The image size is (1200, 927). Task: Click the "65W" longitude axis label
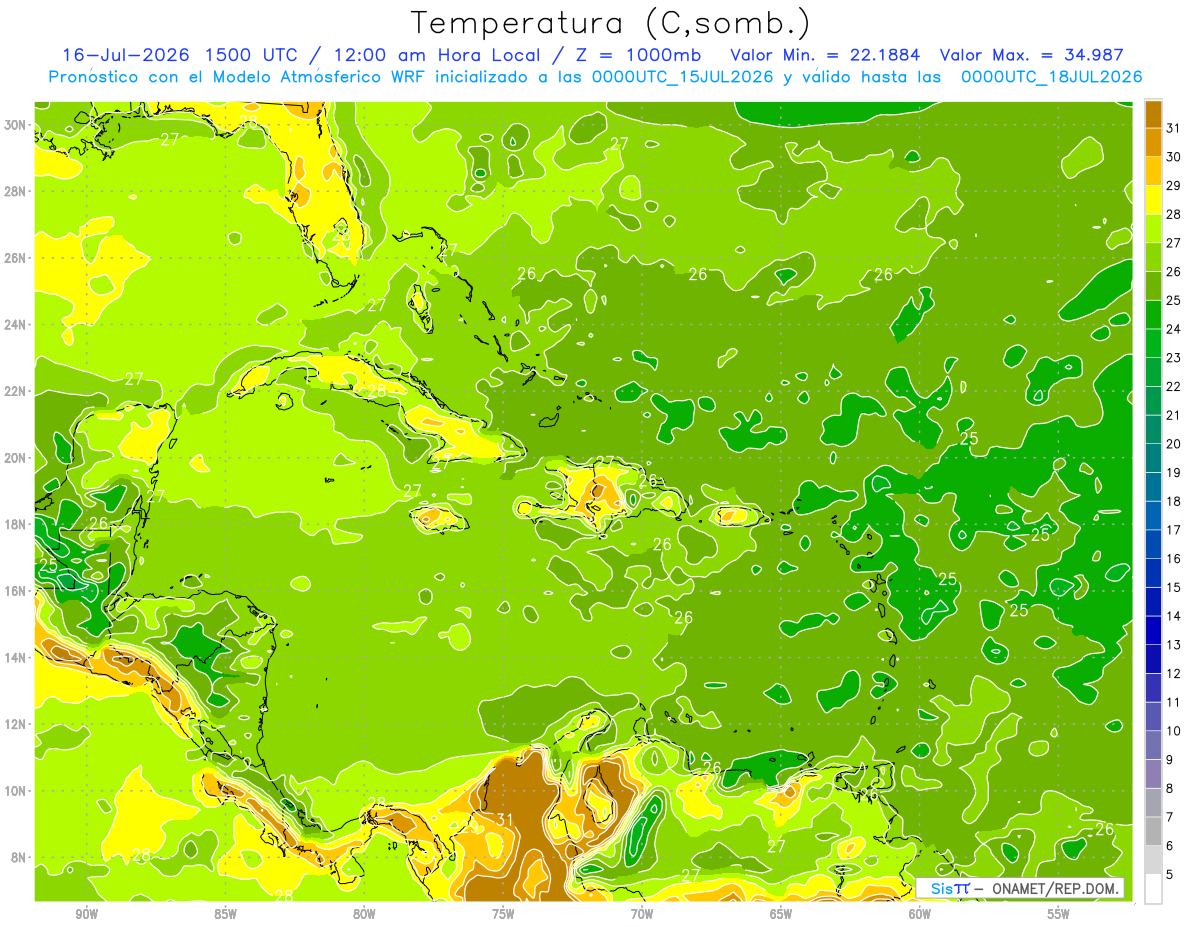(781, 915)
